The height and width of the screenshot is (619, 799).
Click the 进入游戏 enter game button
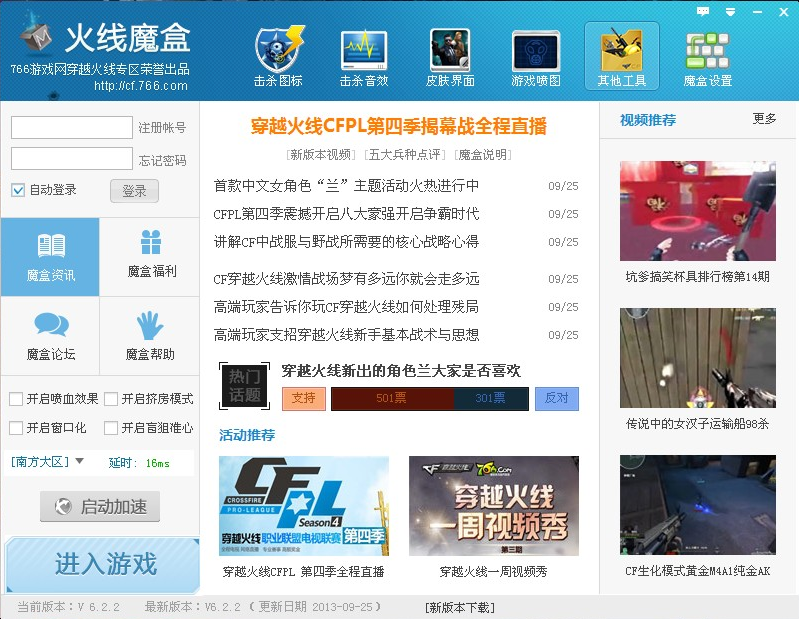pos(102,564)
